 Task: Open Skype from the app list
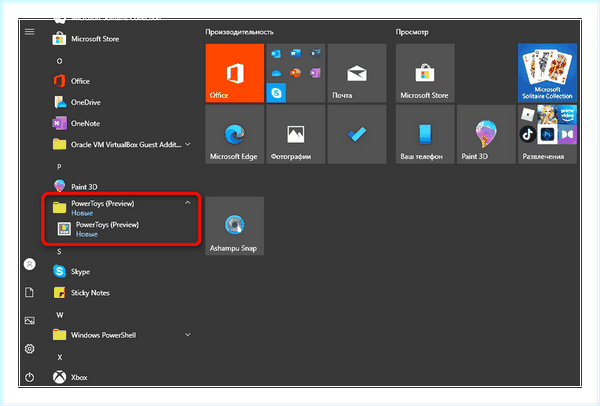pos(122,271)
